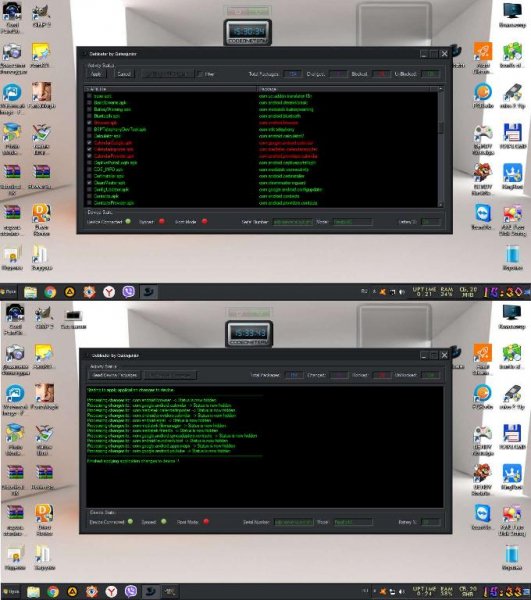Click green Synced indicator in the log window
Viewport: 531px width, 600px height.
coord(164,522)
